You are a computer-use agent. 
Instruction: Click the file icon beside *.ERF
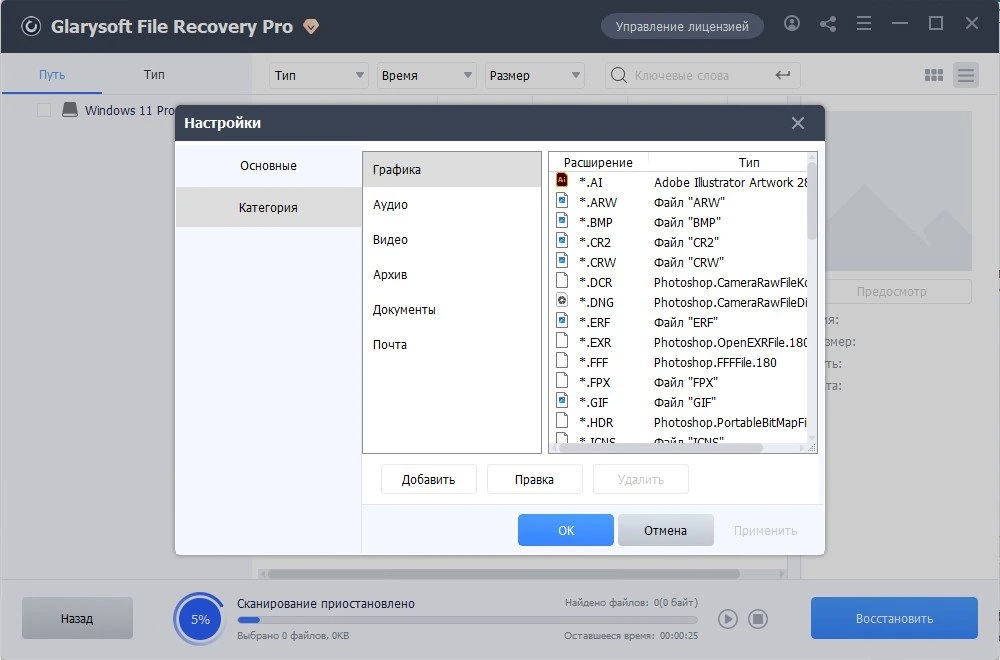point(562,321)
